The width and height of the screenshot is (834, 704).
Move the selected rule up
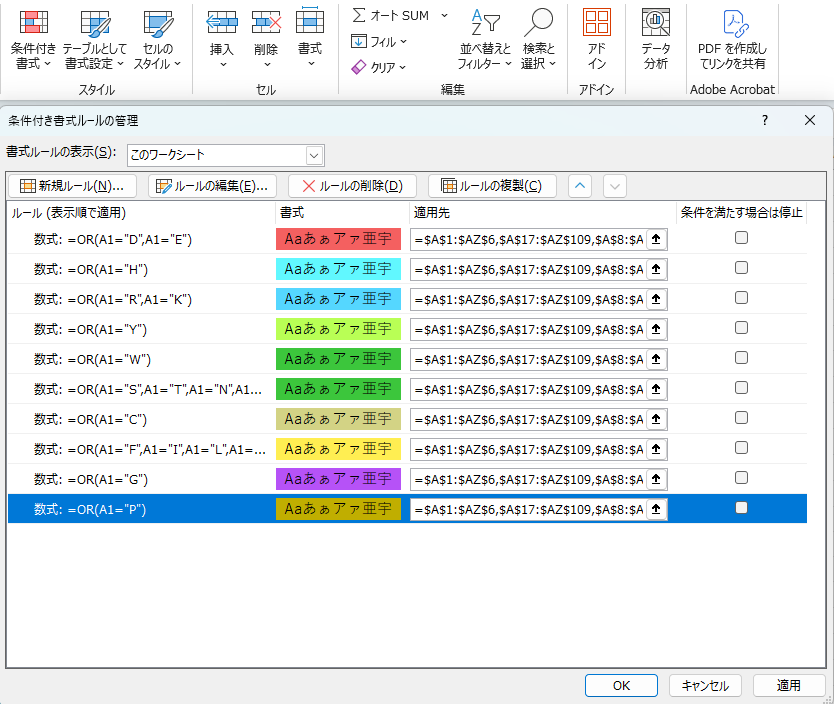pos(580,186)
